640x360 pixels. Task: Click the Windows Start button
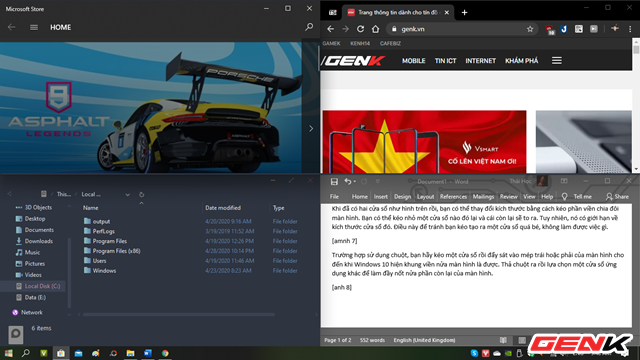9,353
